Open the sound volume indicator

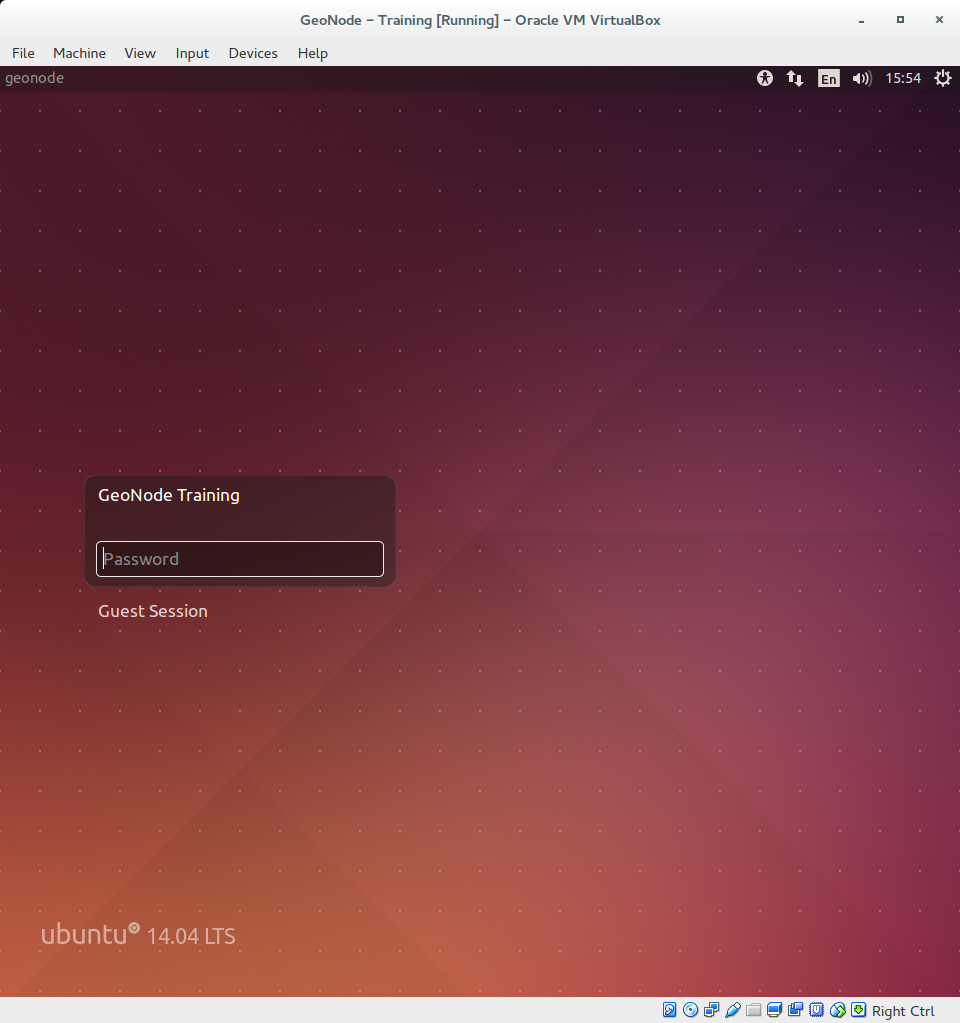(x=862, y=78)
